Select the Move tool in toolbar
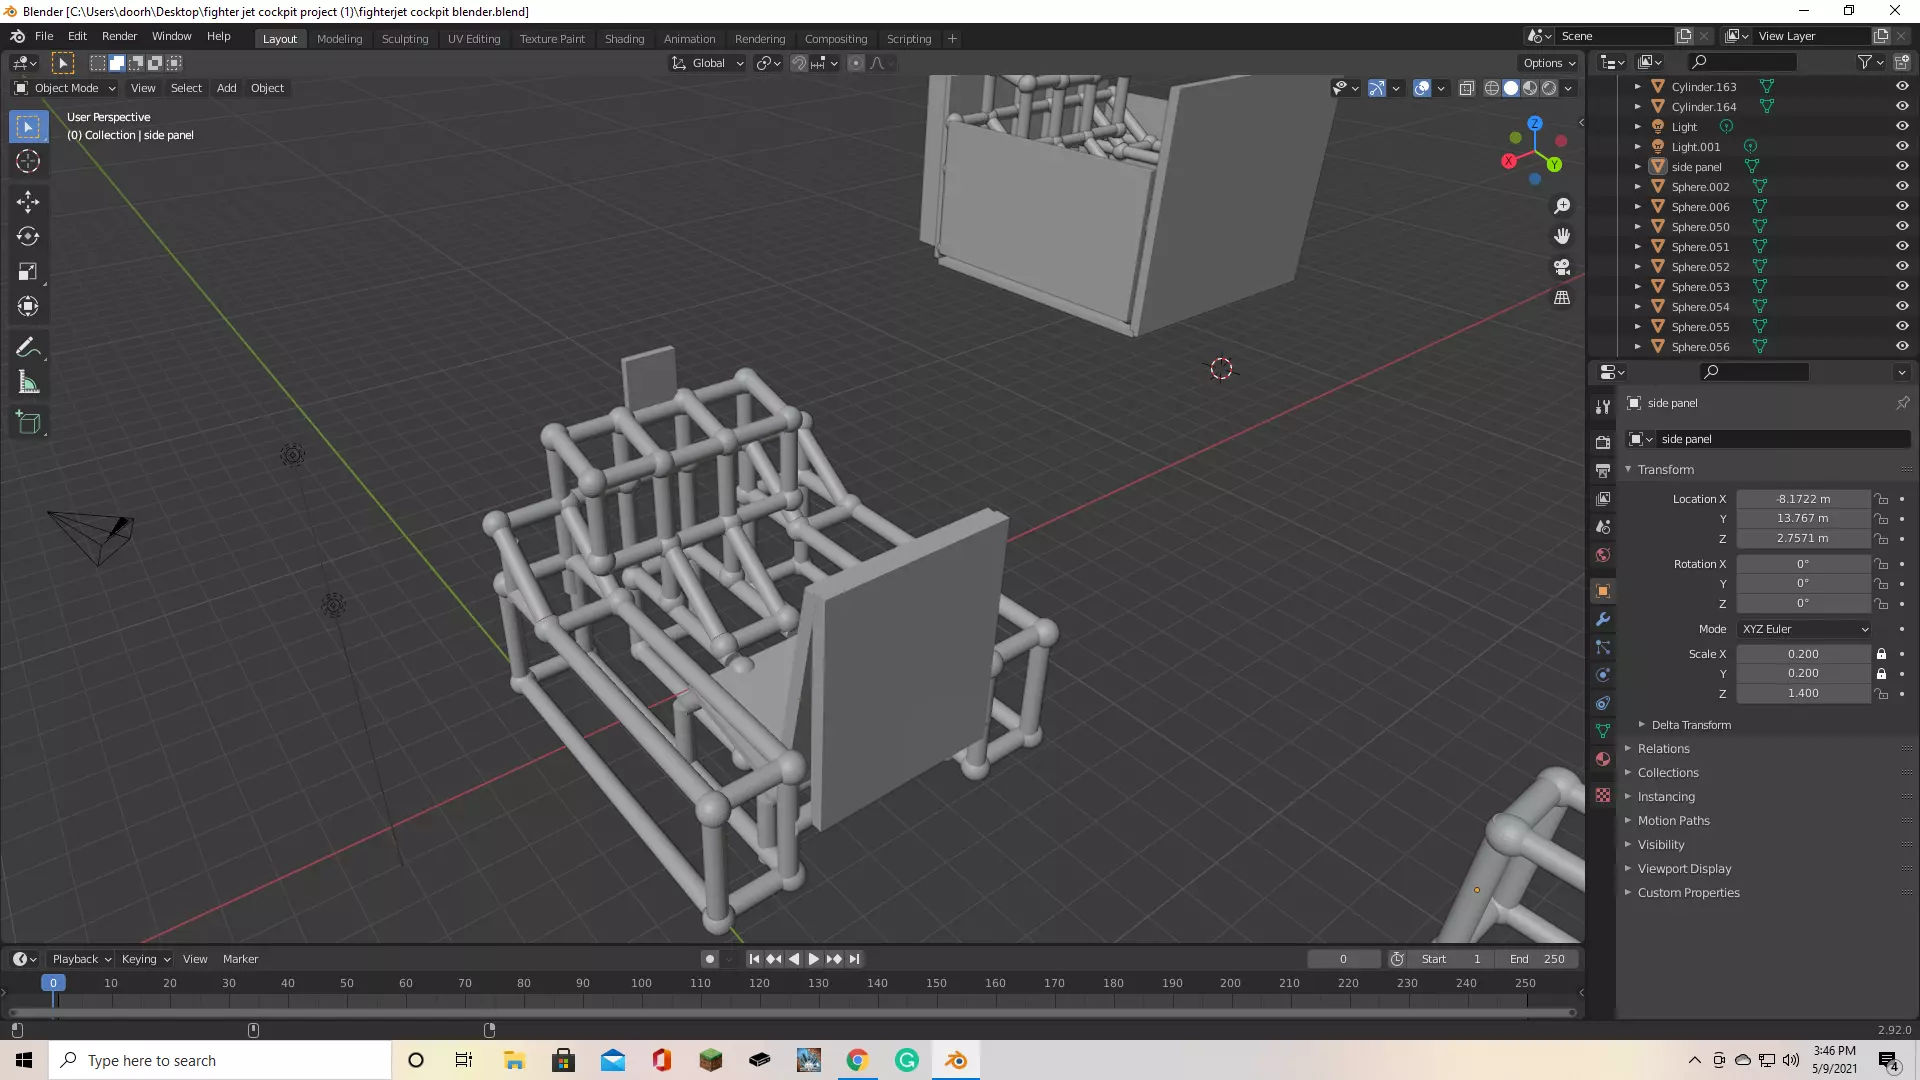 point(28,202)
